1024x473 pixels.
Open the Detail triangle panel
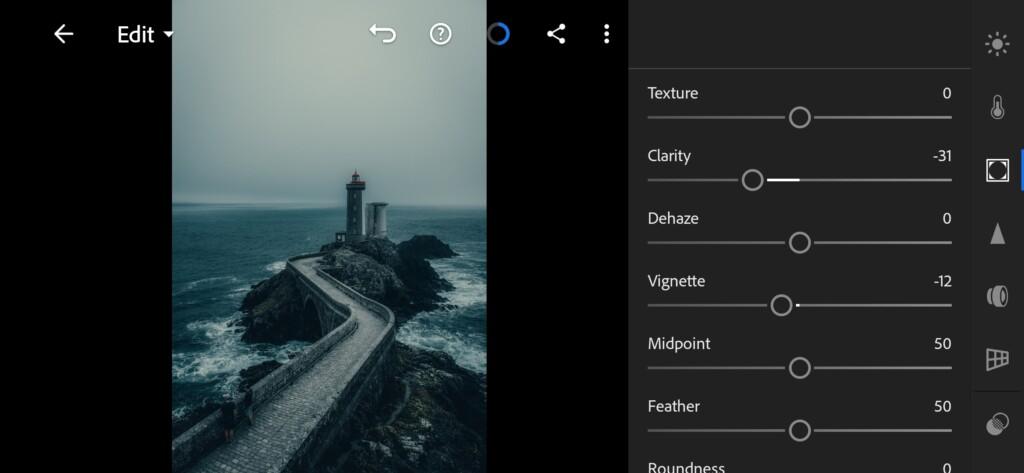[x=997, y=233]
